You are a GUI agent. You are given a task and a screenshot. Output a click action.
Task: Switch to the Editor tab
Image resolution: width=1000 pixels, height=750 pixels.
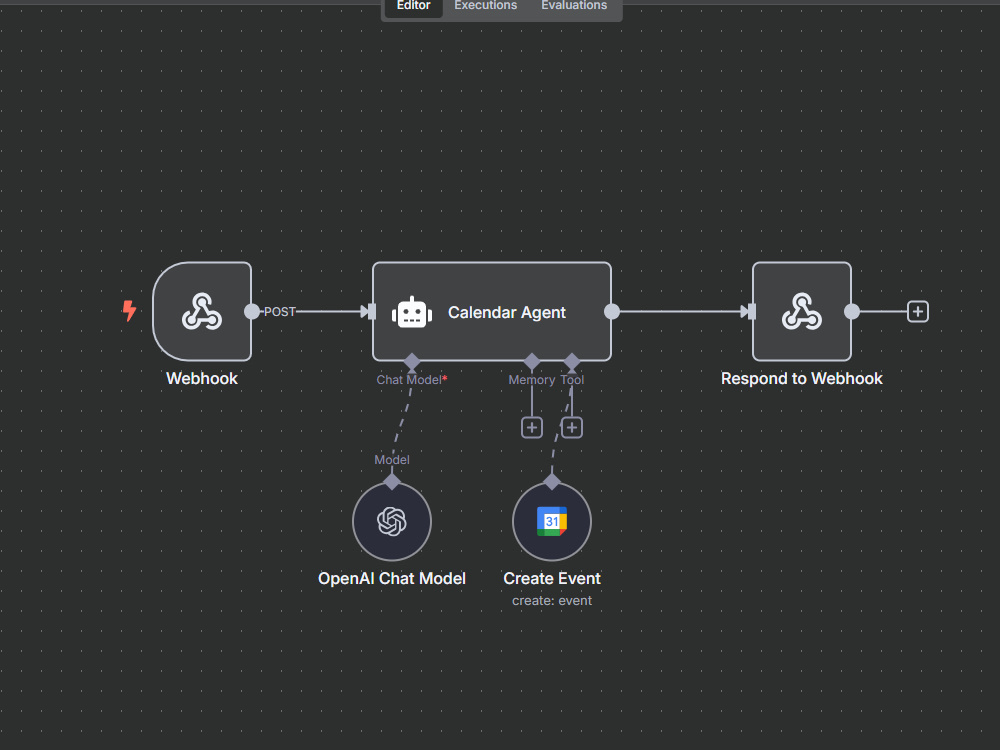(413, 6)
